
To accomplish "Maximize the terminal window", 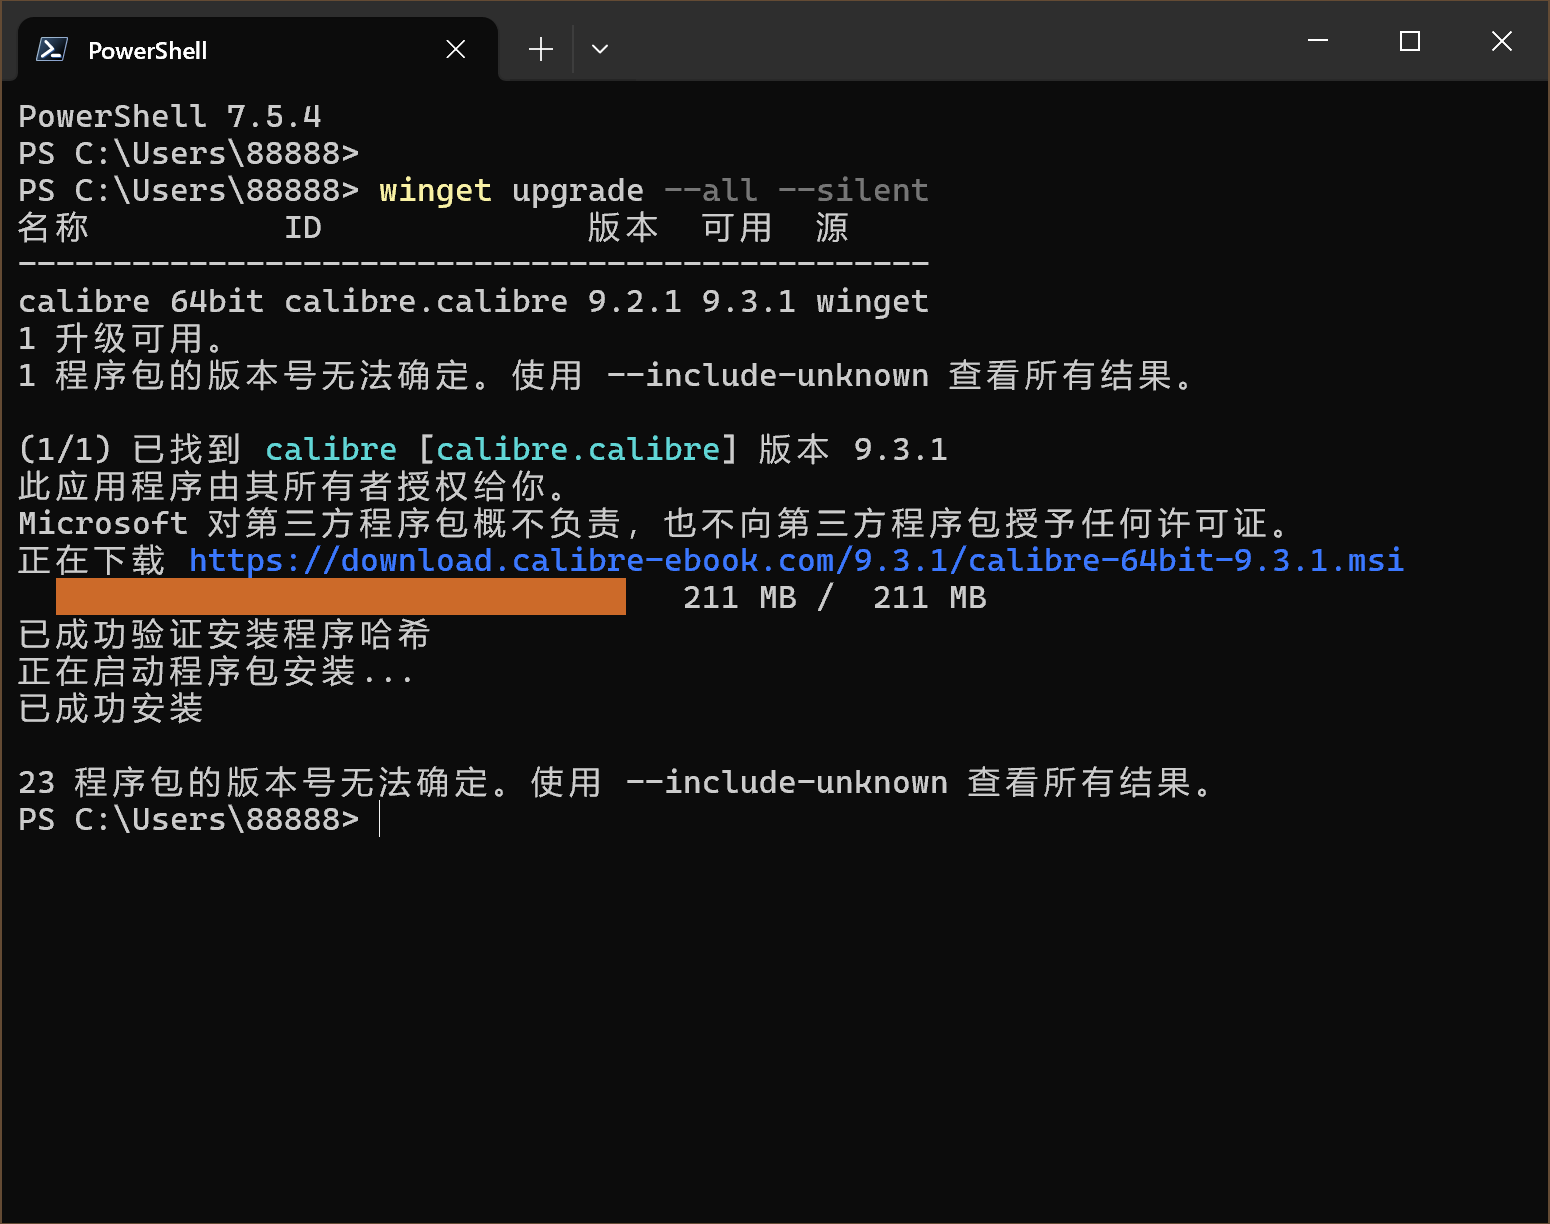I will [1409, 41].
